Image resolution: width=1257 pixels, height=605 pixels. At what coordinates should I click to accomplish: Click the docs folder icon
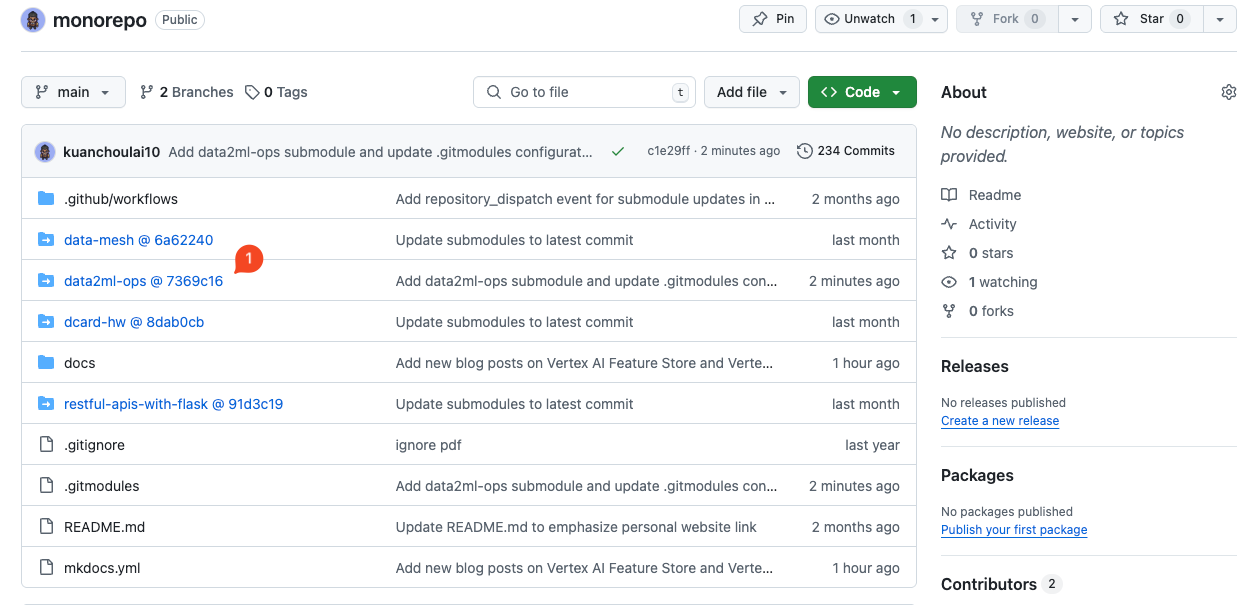click(x=46, y=362)
